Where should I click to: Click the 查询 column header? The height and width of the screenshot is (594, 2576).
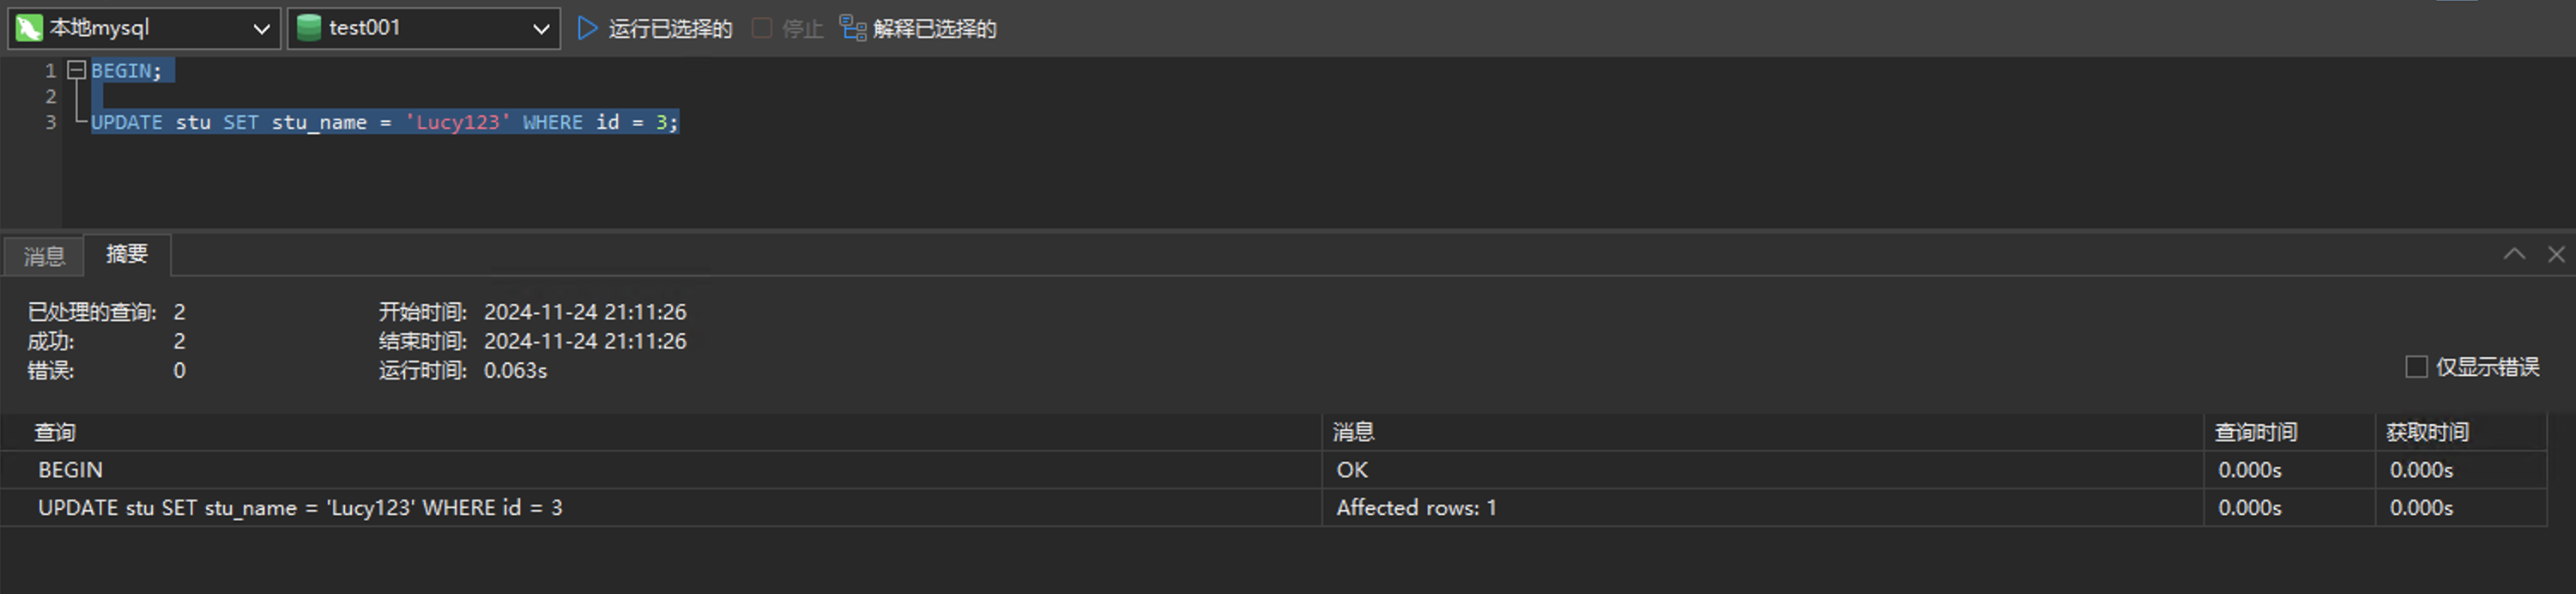coord(55,432)
